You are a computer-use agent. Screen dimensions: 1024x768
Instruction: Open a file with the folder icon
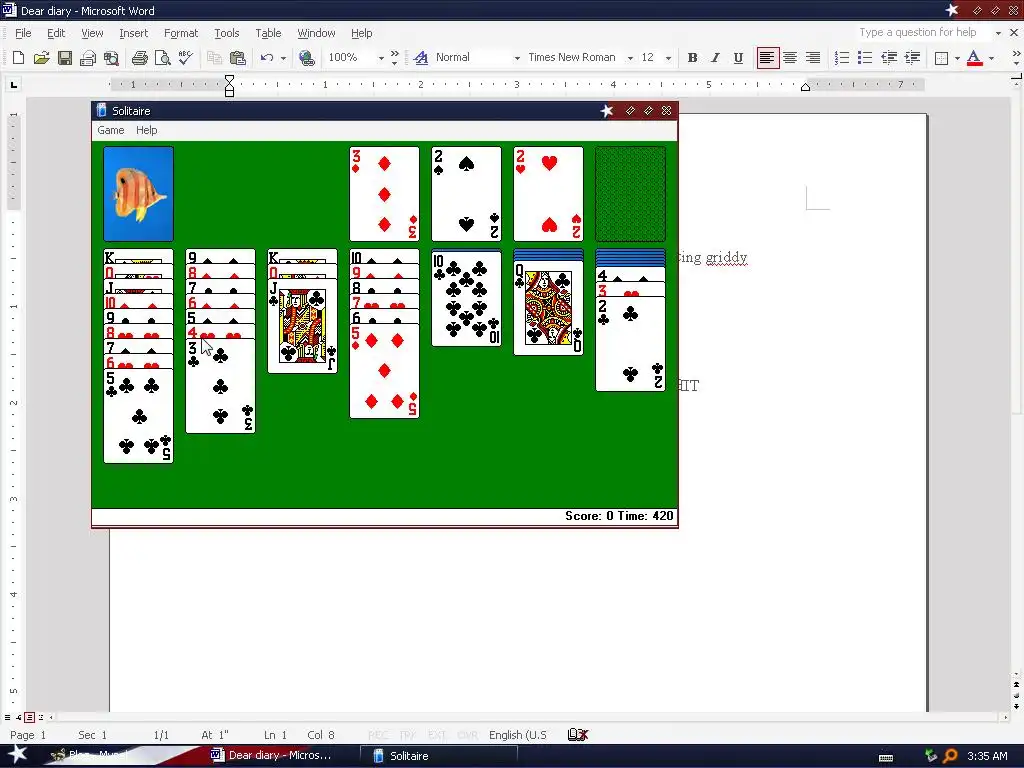point(41,57)
